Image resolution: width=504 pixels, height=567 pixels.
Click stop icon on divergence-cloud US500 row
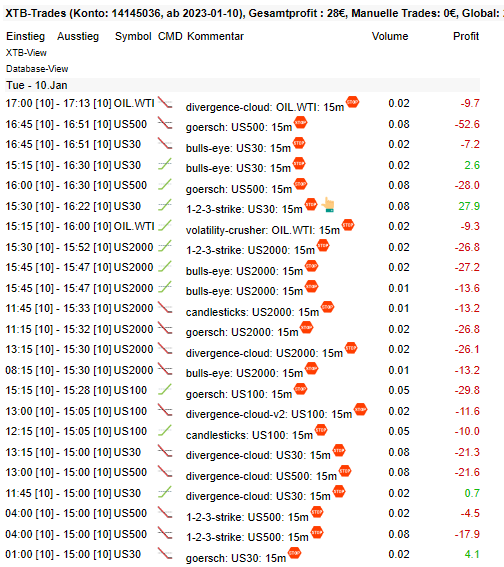click(x=345, y=471)
